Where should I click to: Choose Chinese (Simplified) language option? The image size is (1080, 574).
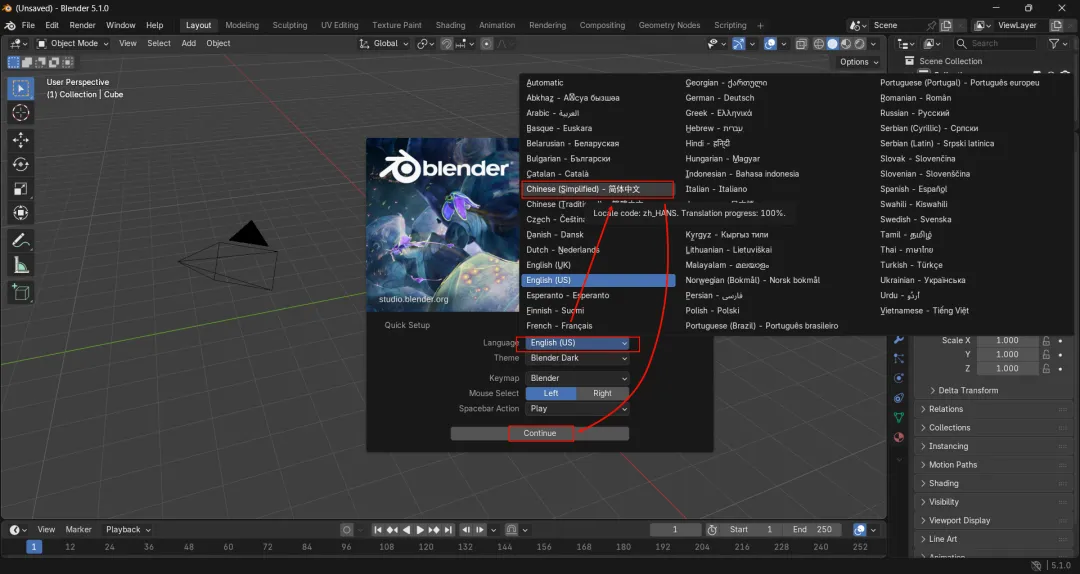(x=598, y=189)
